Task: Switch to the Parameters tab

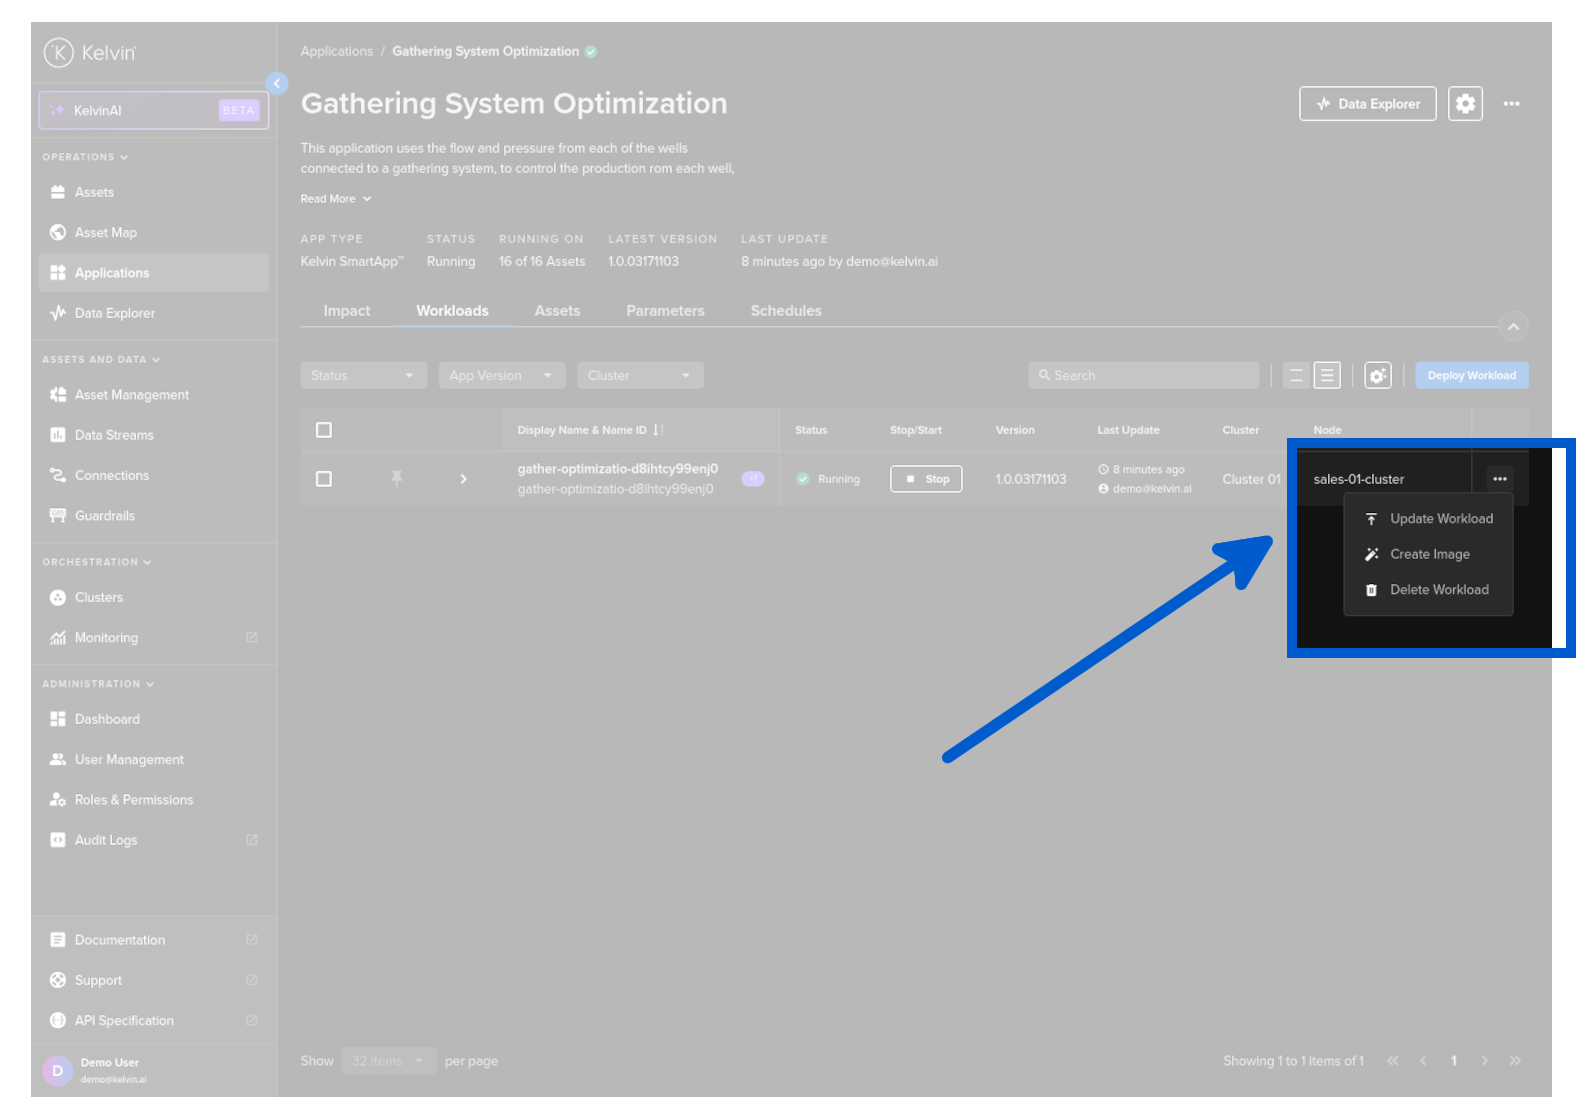Action: coord(665,311)
